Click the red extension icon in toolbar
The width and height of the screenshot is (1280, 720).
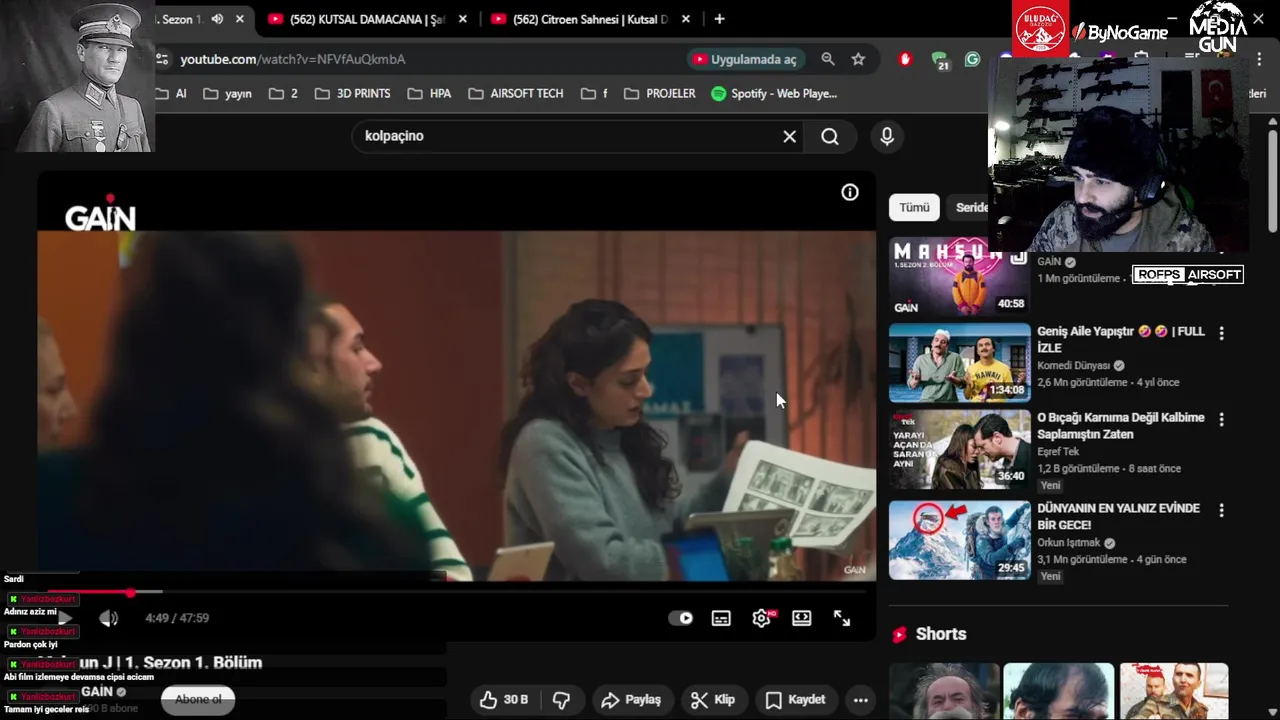pyautogui.click(x=905, y=59)
